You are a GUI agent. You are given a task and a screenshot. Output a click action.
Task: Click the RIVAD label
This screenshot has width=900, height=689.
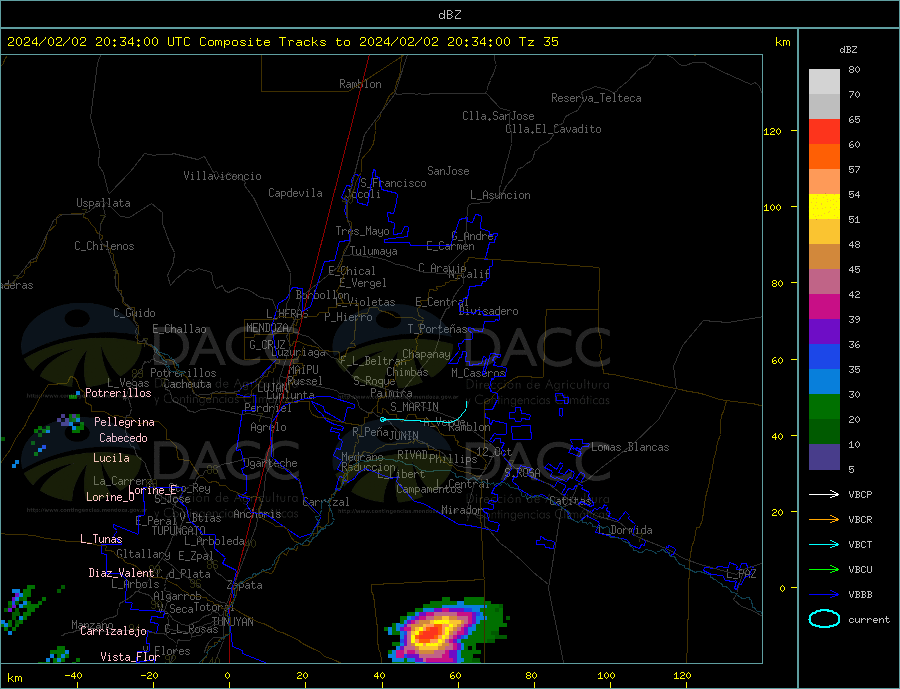click(x=412, y=455)
